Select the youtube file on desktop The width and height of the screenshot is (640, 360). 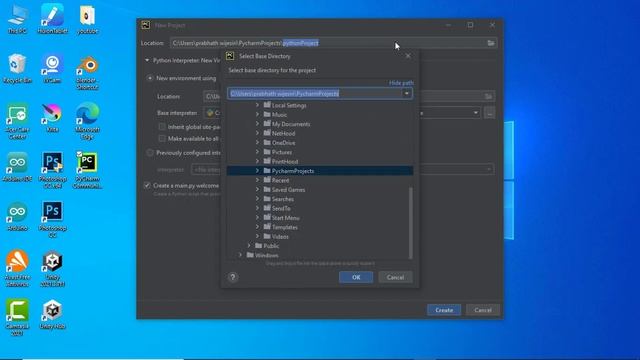(x=87, y=19)
